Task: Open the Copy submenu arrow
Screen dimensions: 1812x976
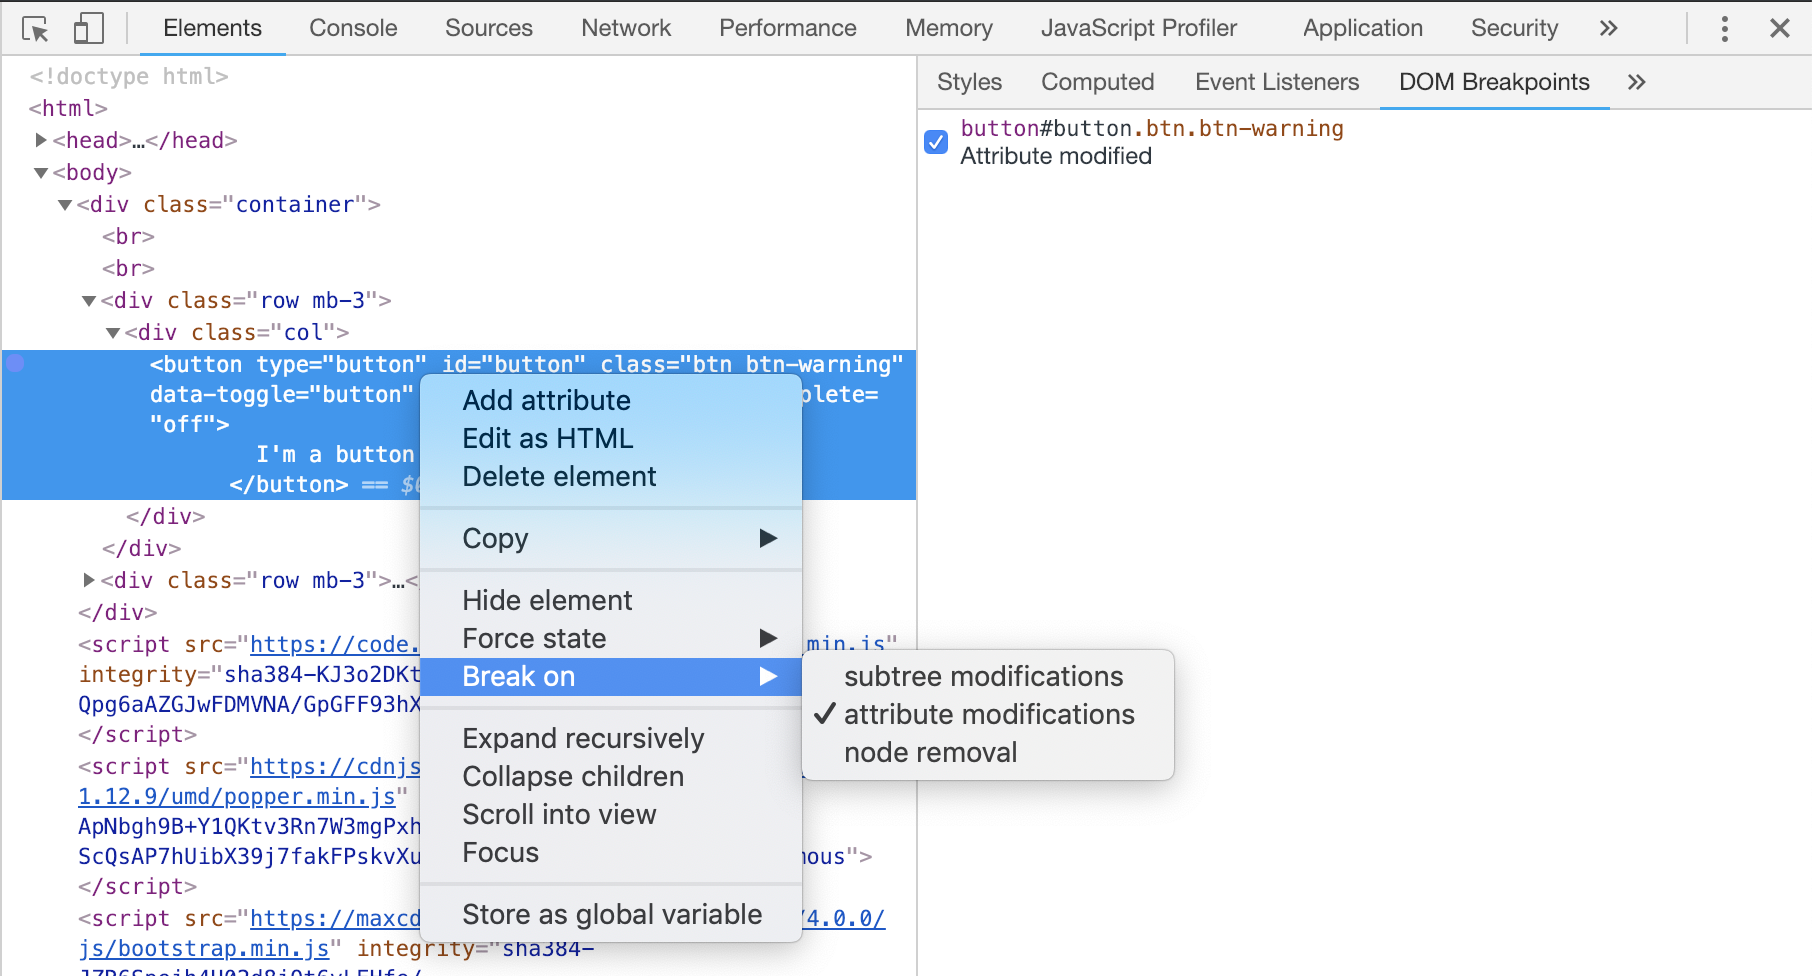Action: pyautogui.click(x=768, y=538)
